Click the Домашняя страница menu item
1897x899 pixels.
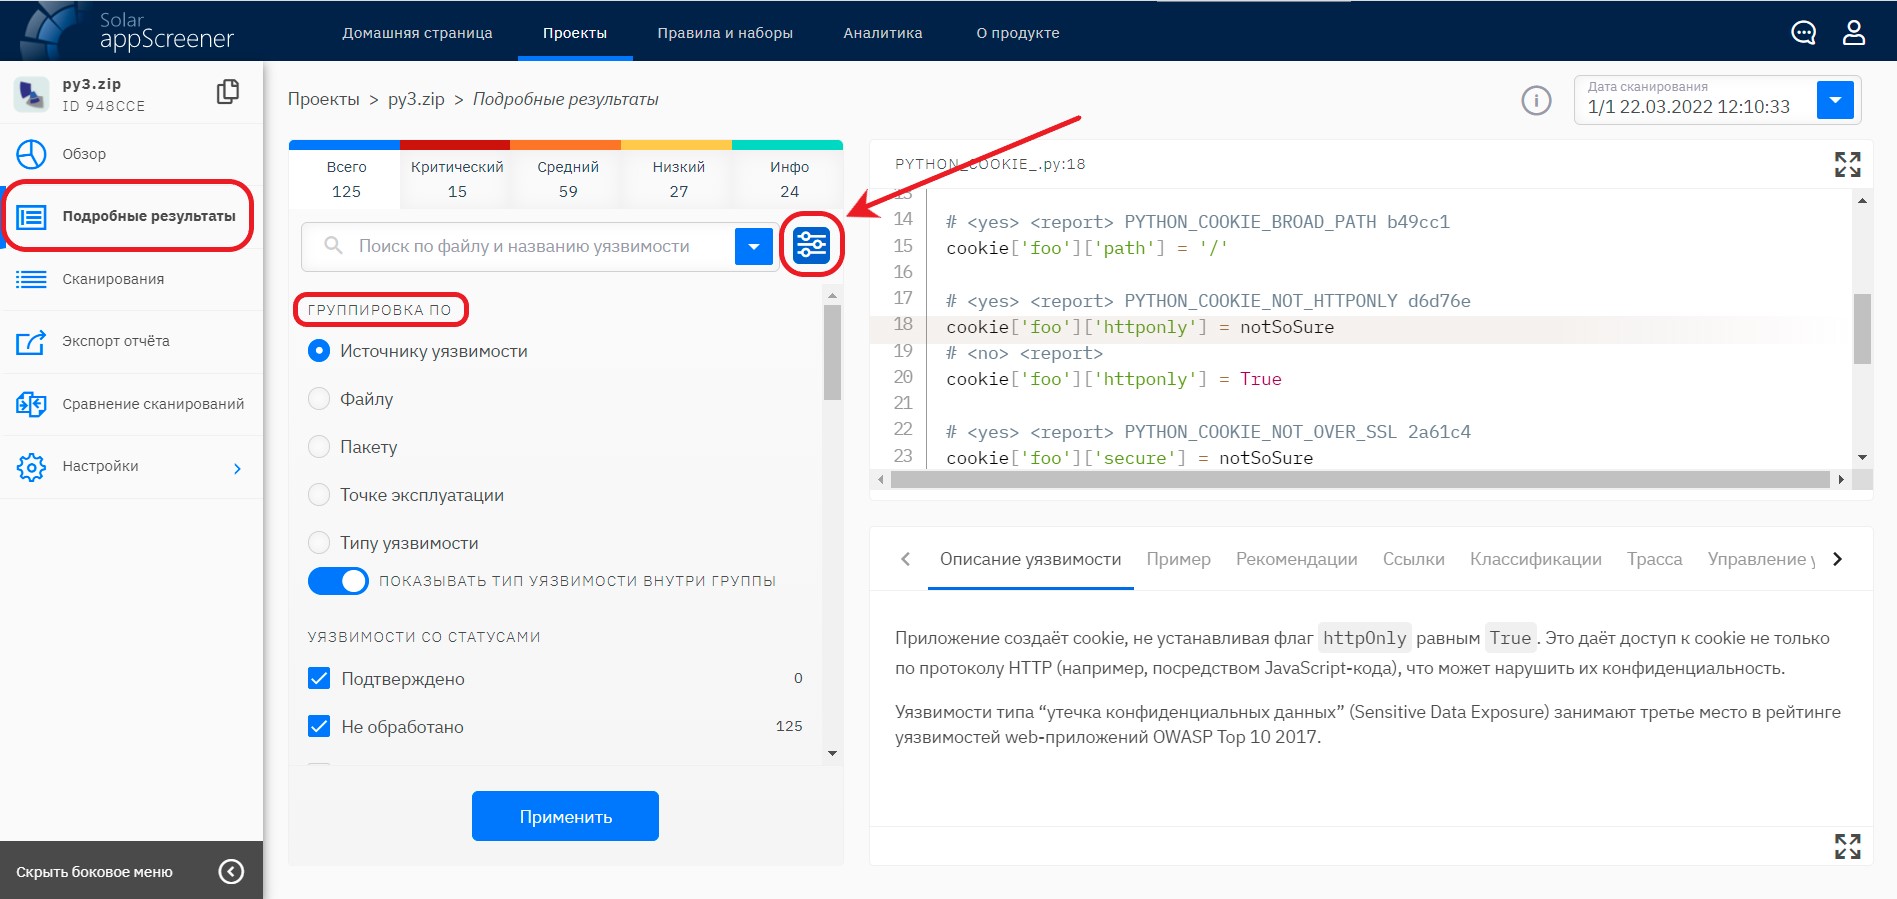click(417, 33)
